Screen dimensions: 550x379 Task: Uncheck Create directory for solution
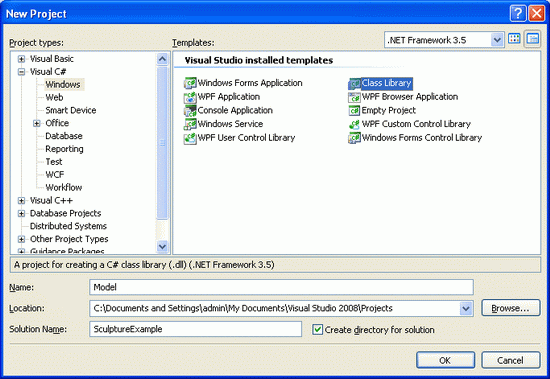(317, 330)
